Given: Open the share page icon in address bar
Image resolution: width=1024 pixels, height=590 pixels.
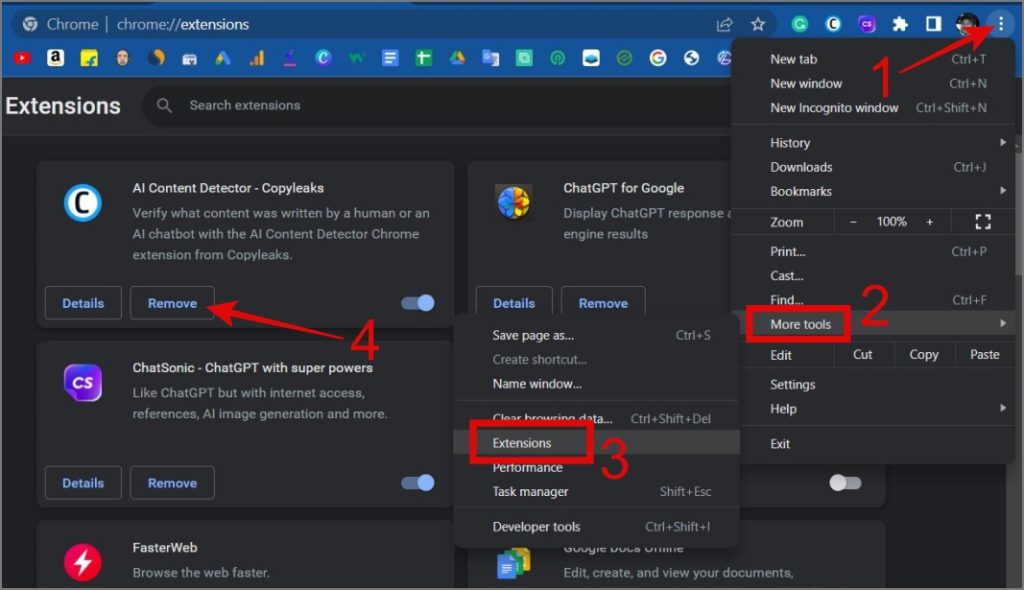Looking at the screenshot, I should (x=724, y=24).
